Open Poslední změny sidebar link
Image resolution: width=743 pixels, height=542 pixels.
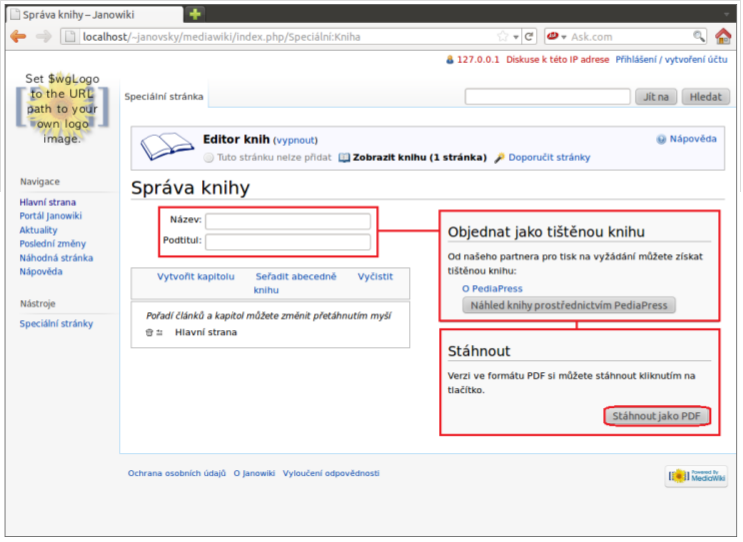53,244
